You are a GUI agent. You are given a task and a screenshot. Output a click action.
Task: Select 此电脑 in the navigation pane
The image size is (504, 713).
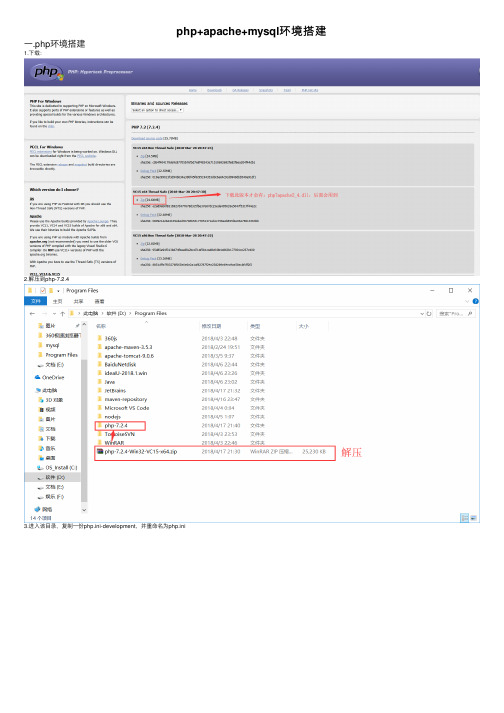tap(50, 390)
